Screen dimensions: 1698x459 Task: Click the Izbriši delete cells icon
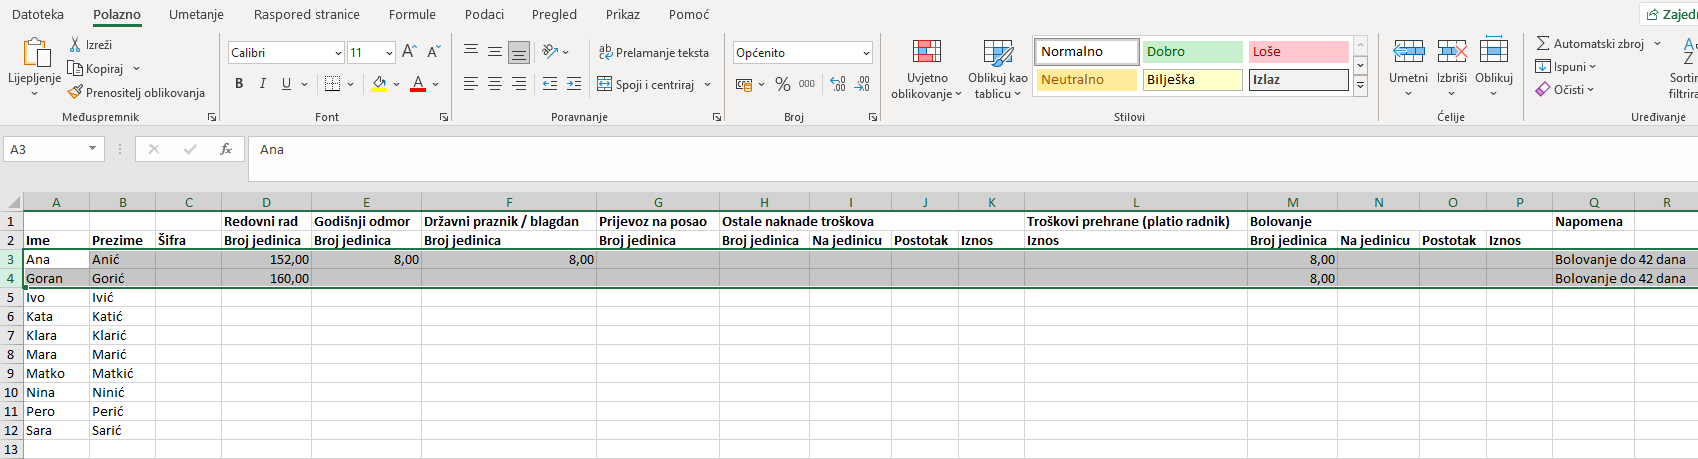pyautogui.click(x=1452, y=51)
